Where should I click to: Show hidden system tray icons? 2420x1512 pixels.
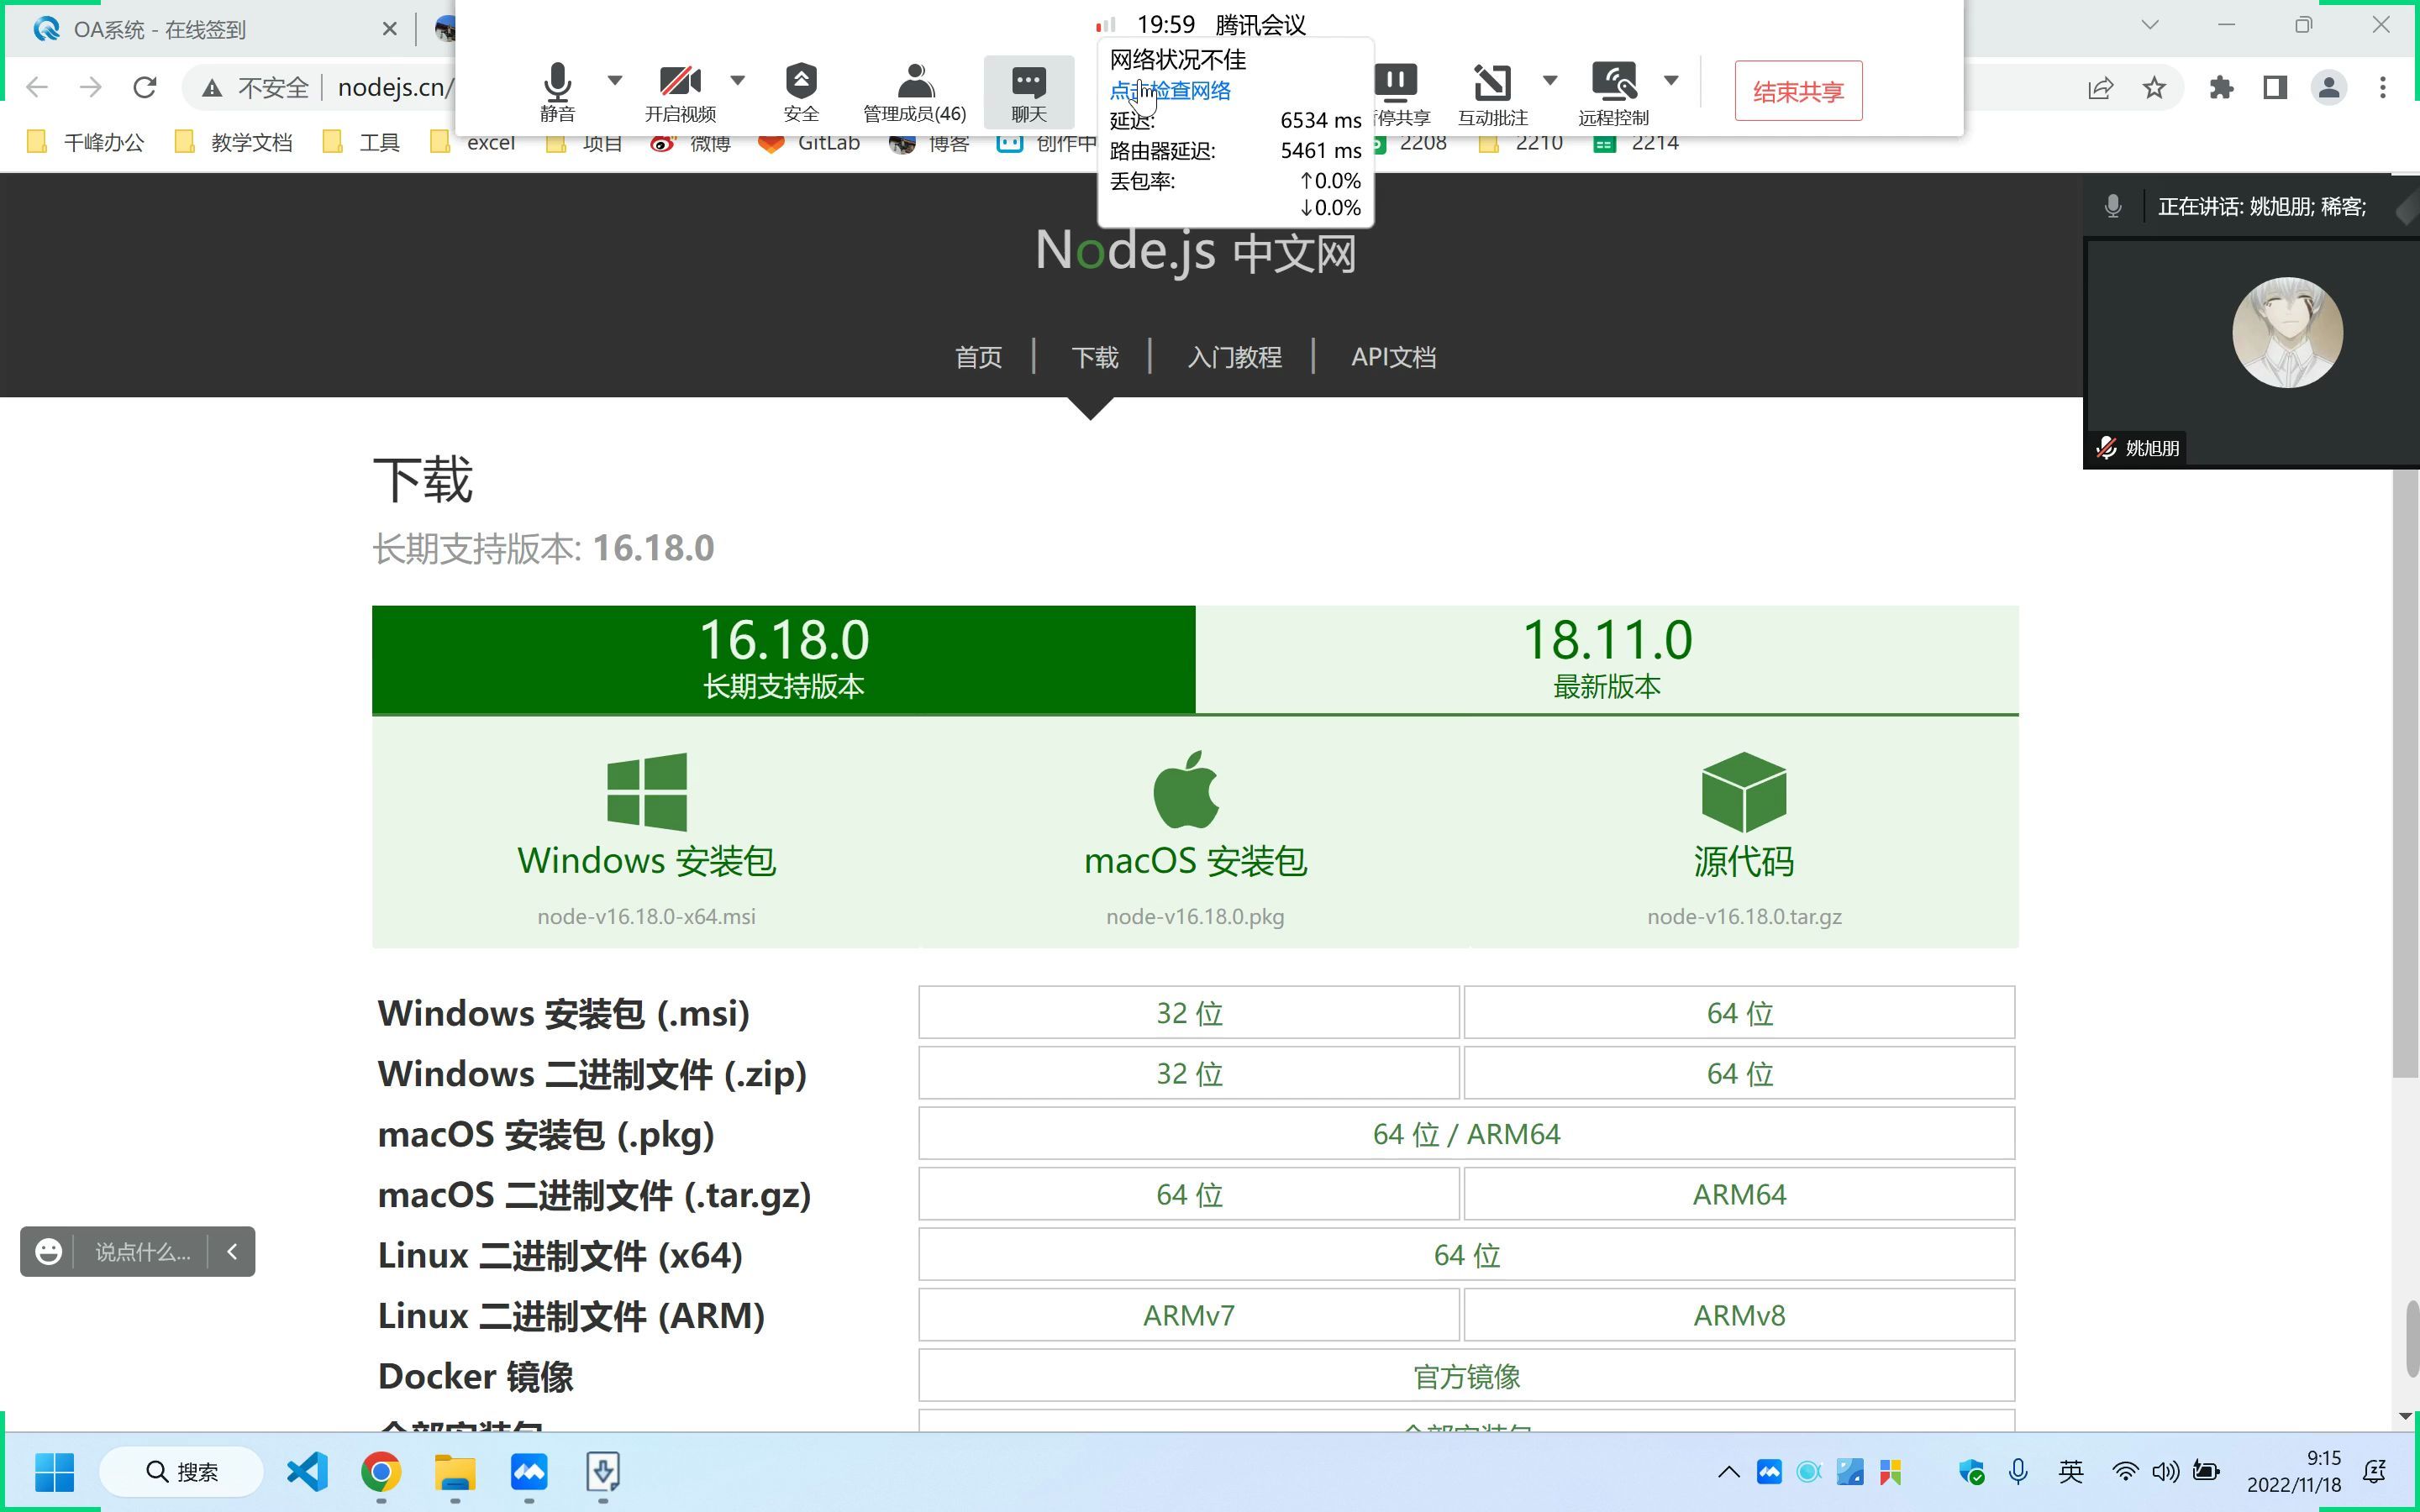(1729, 1472)
